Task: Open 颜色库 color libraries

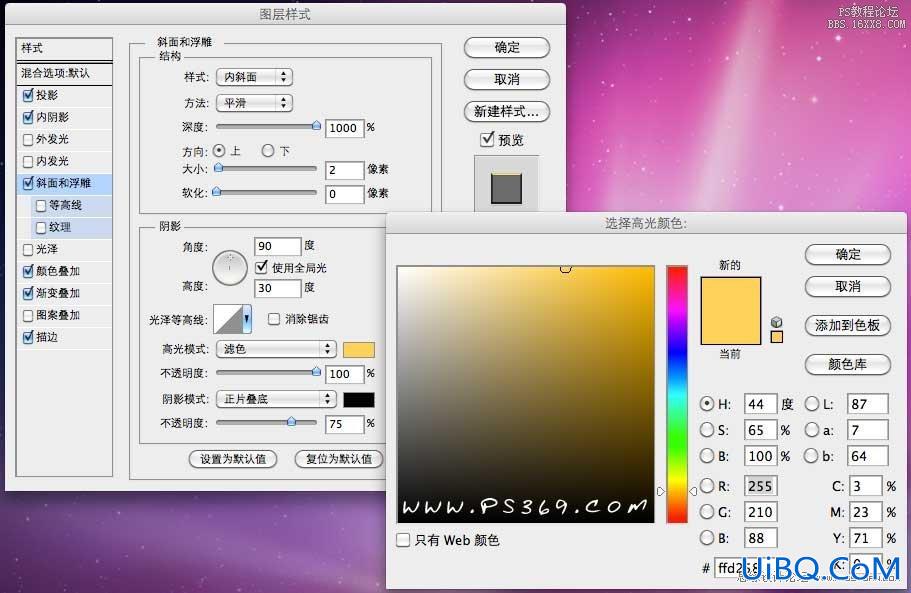Action: tap(848, 364)
